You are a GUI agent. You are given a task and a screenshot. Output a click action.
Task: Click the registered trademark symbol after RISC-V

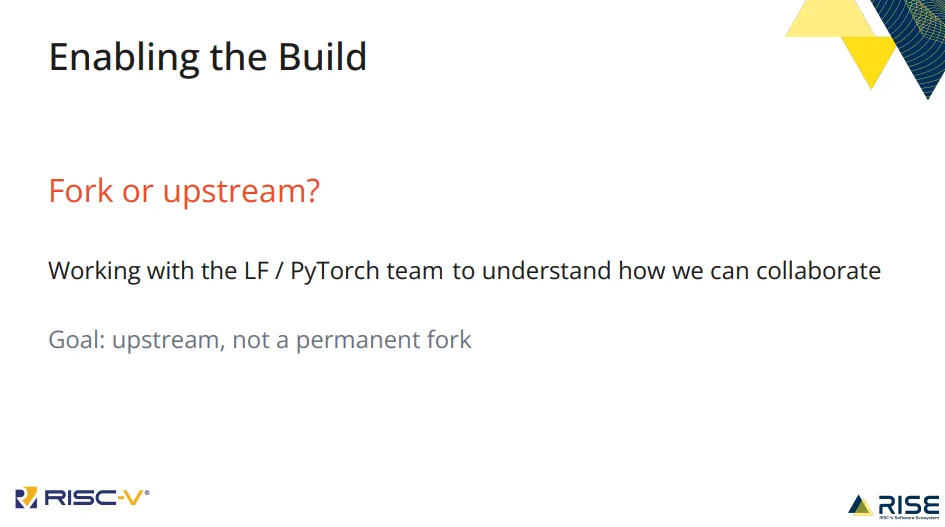tap(147, 493)
